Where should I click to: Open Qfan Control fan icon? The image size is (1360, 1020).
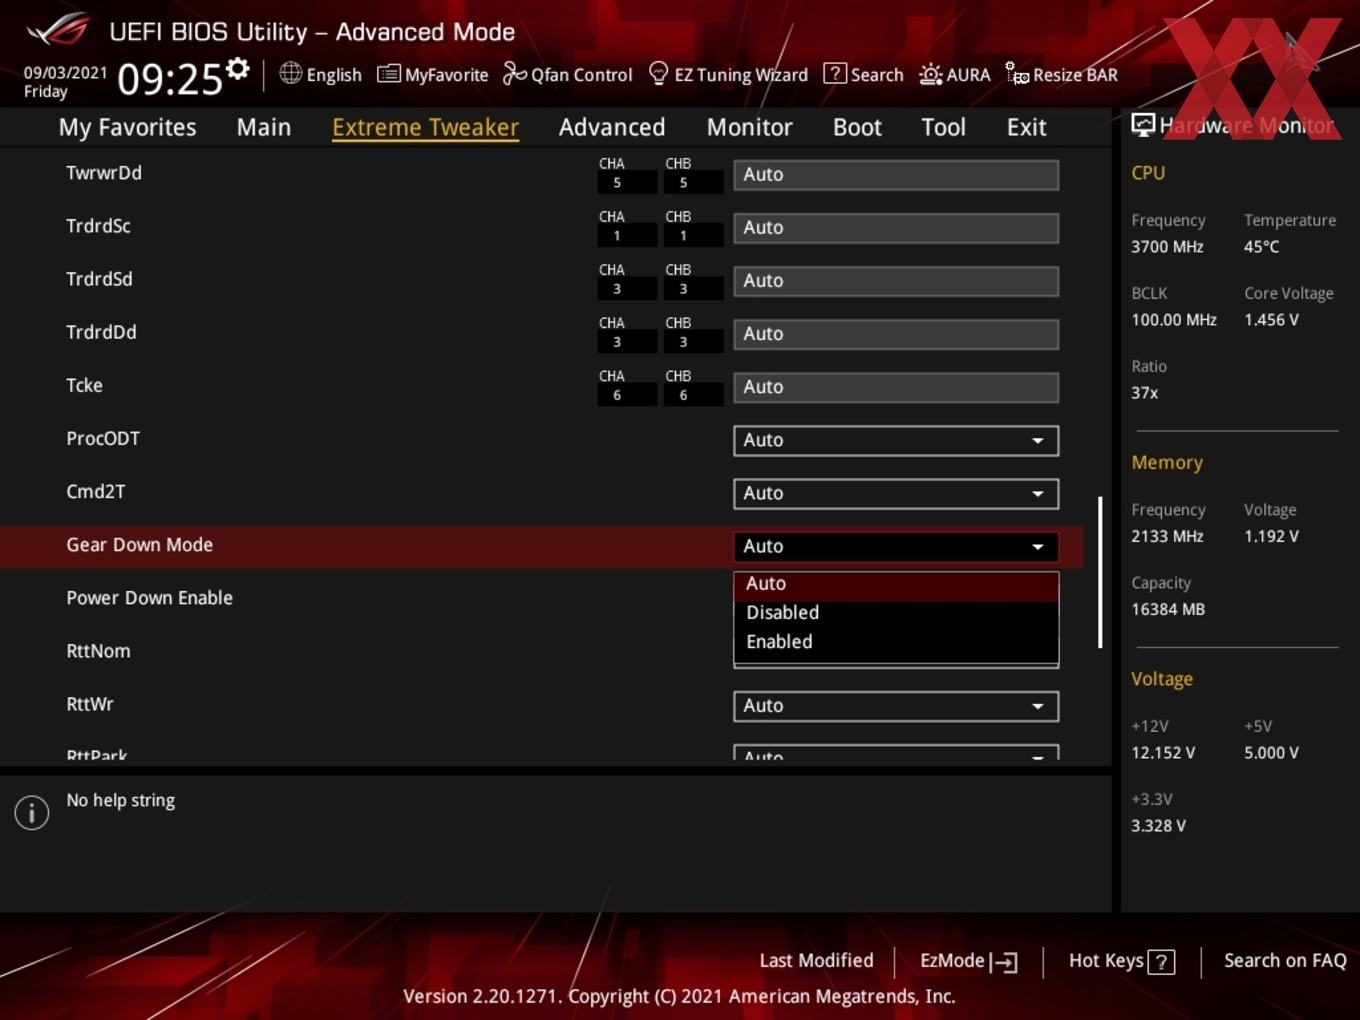(x=514, y=73)
